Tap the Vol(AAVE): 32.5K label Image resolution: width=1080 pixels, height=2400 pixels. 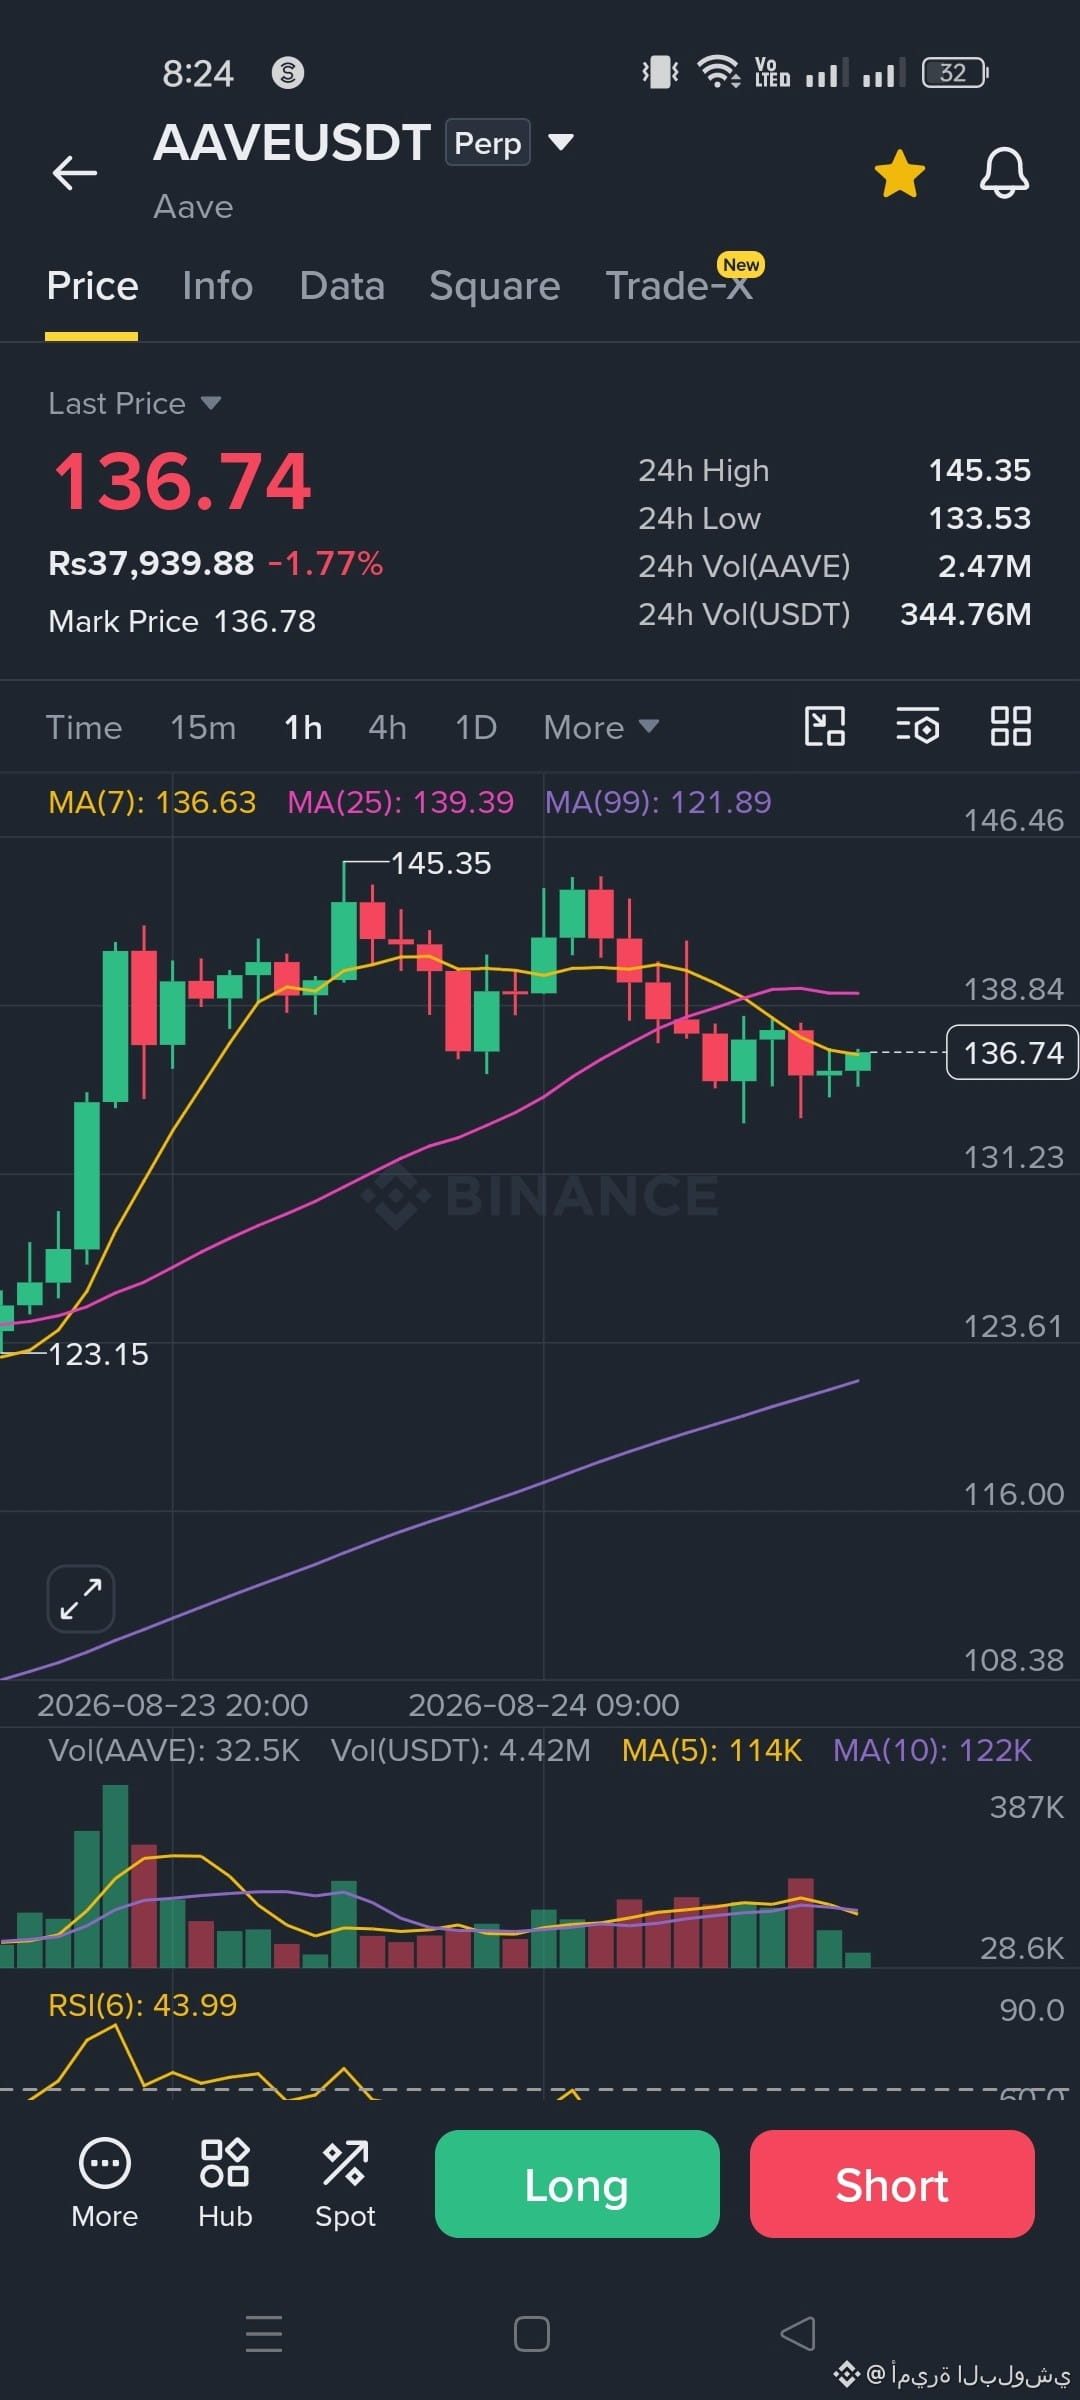[x=174, y=1750]
